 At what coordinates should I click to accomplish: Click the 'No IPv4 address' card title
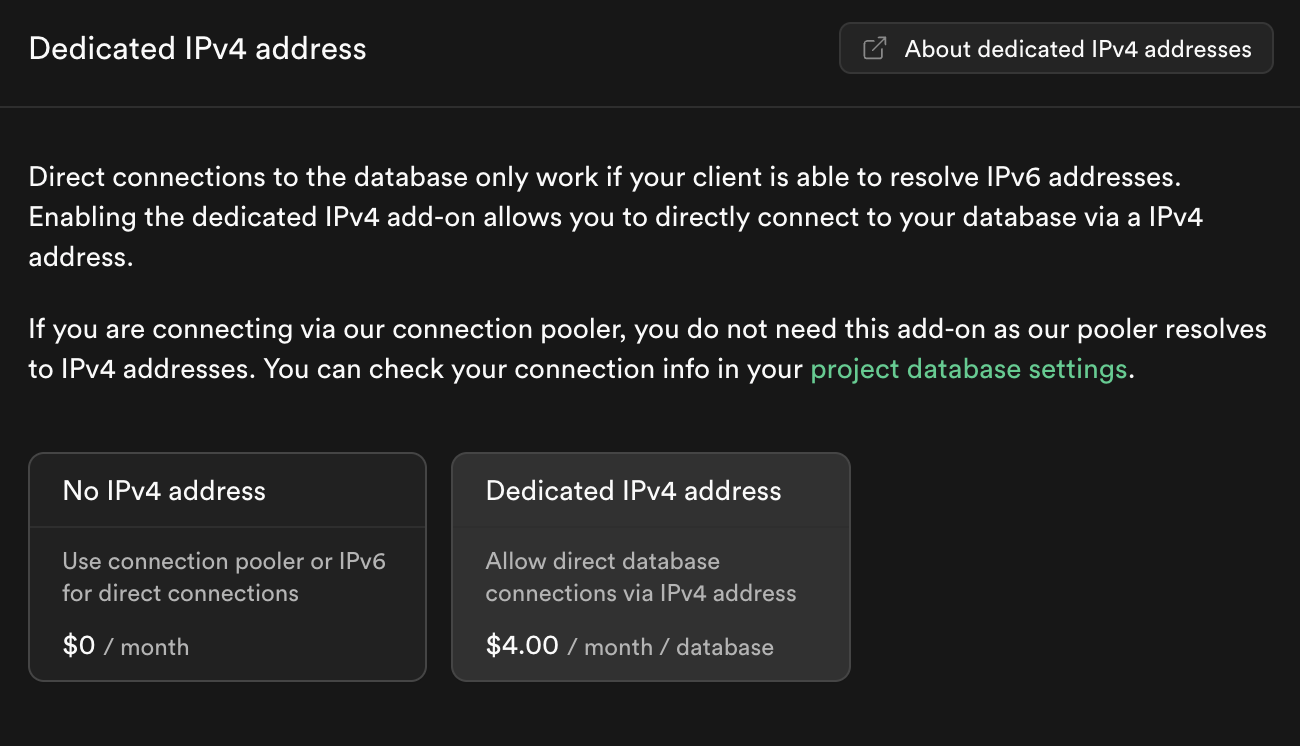tap(164, 491)
